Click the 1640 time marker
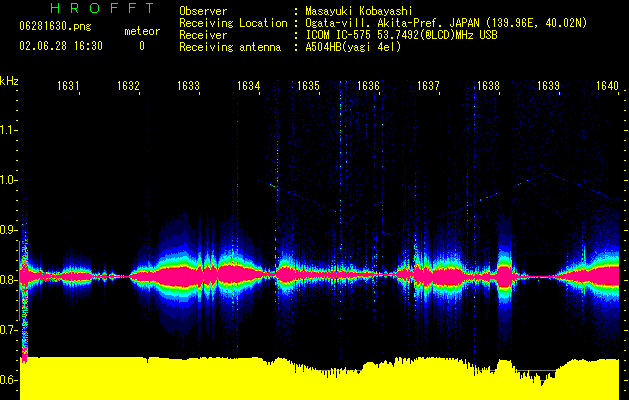The width and height of the screenshot is (629, 400). 607,85
